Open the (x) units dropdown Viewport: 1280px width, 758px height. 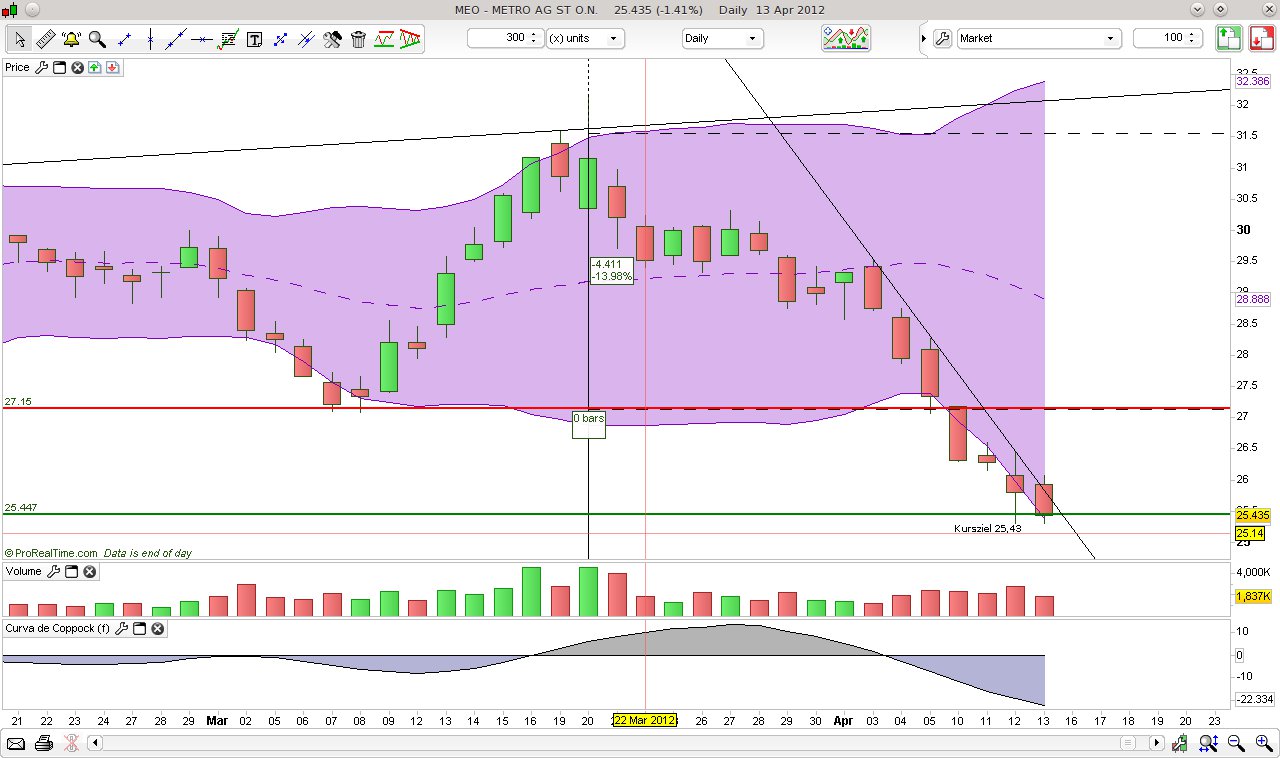click(585, 37)
